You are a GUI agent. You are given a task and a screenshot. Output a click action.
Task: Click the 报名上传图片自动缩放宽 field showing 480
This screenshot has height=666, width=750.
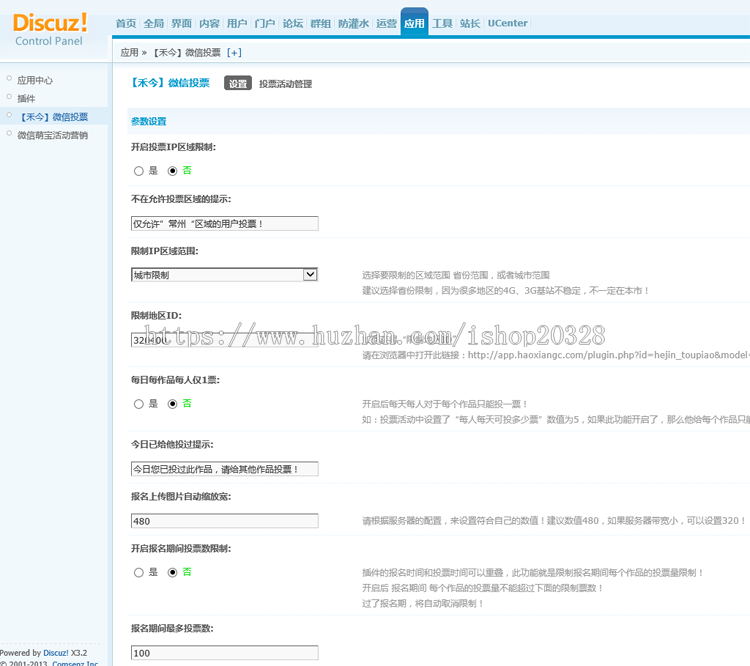tap(225, 521)
